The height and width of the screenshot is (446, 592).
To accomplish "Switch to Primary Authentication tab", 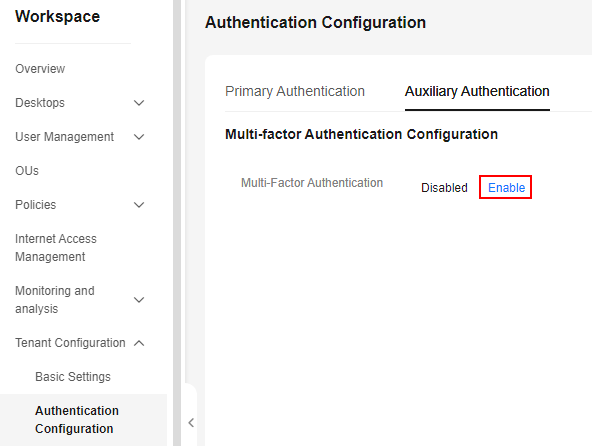I will tap(295, 91).
